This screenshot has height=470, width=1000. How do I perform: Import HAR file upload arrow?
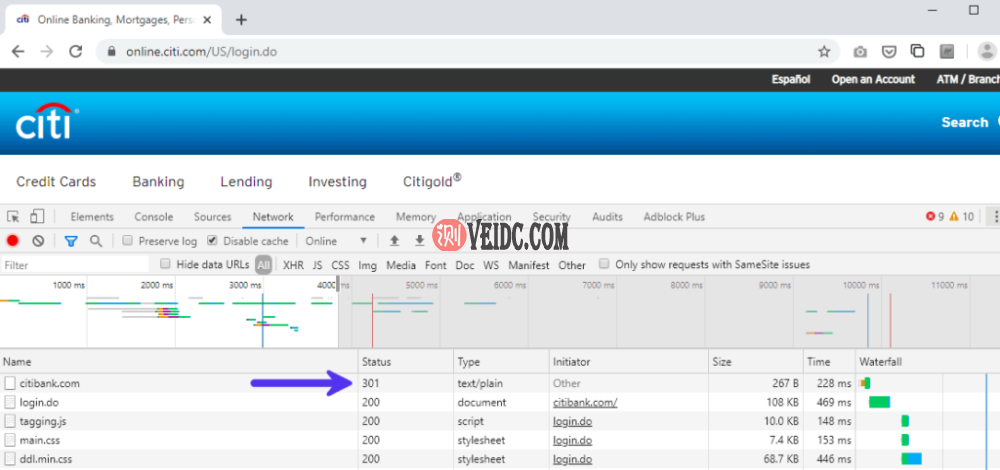point(394,241)
